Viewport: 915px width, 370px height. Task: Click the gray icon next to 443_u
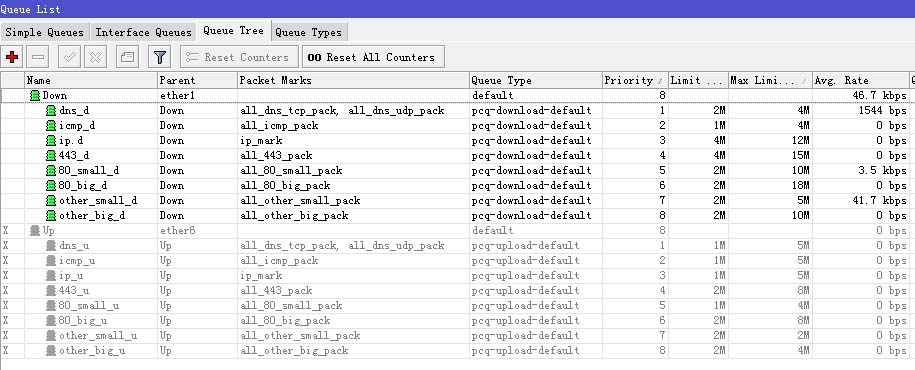tap(51, 291)
